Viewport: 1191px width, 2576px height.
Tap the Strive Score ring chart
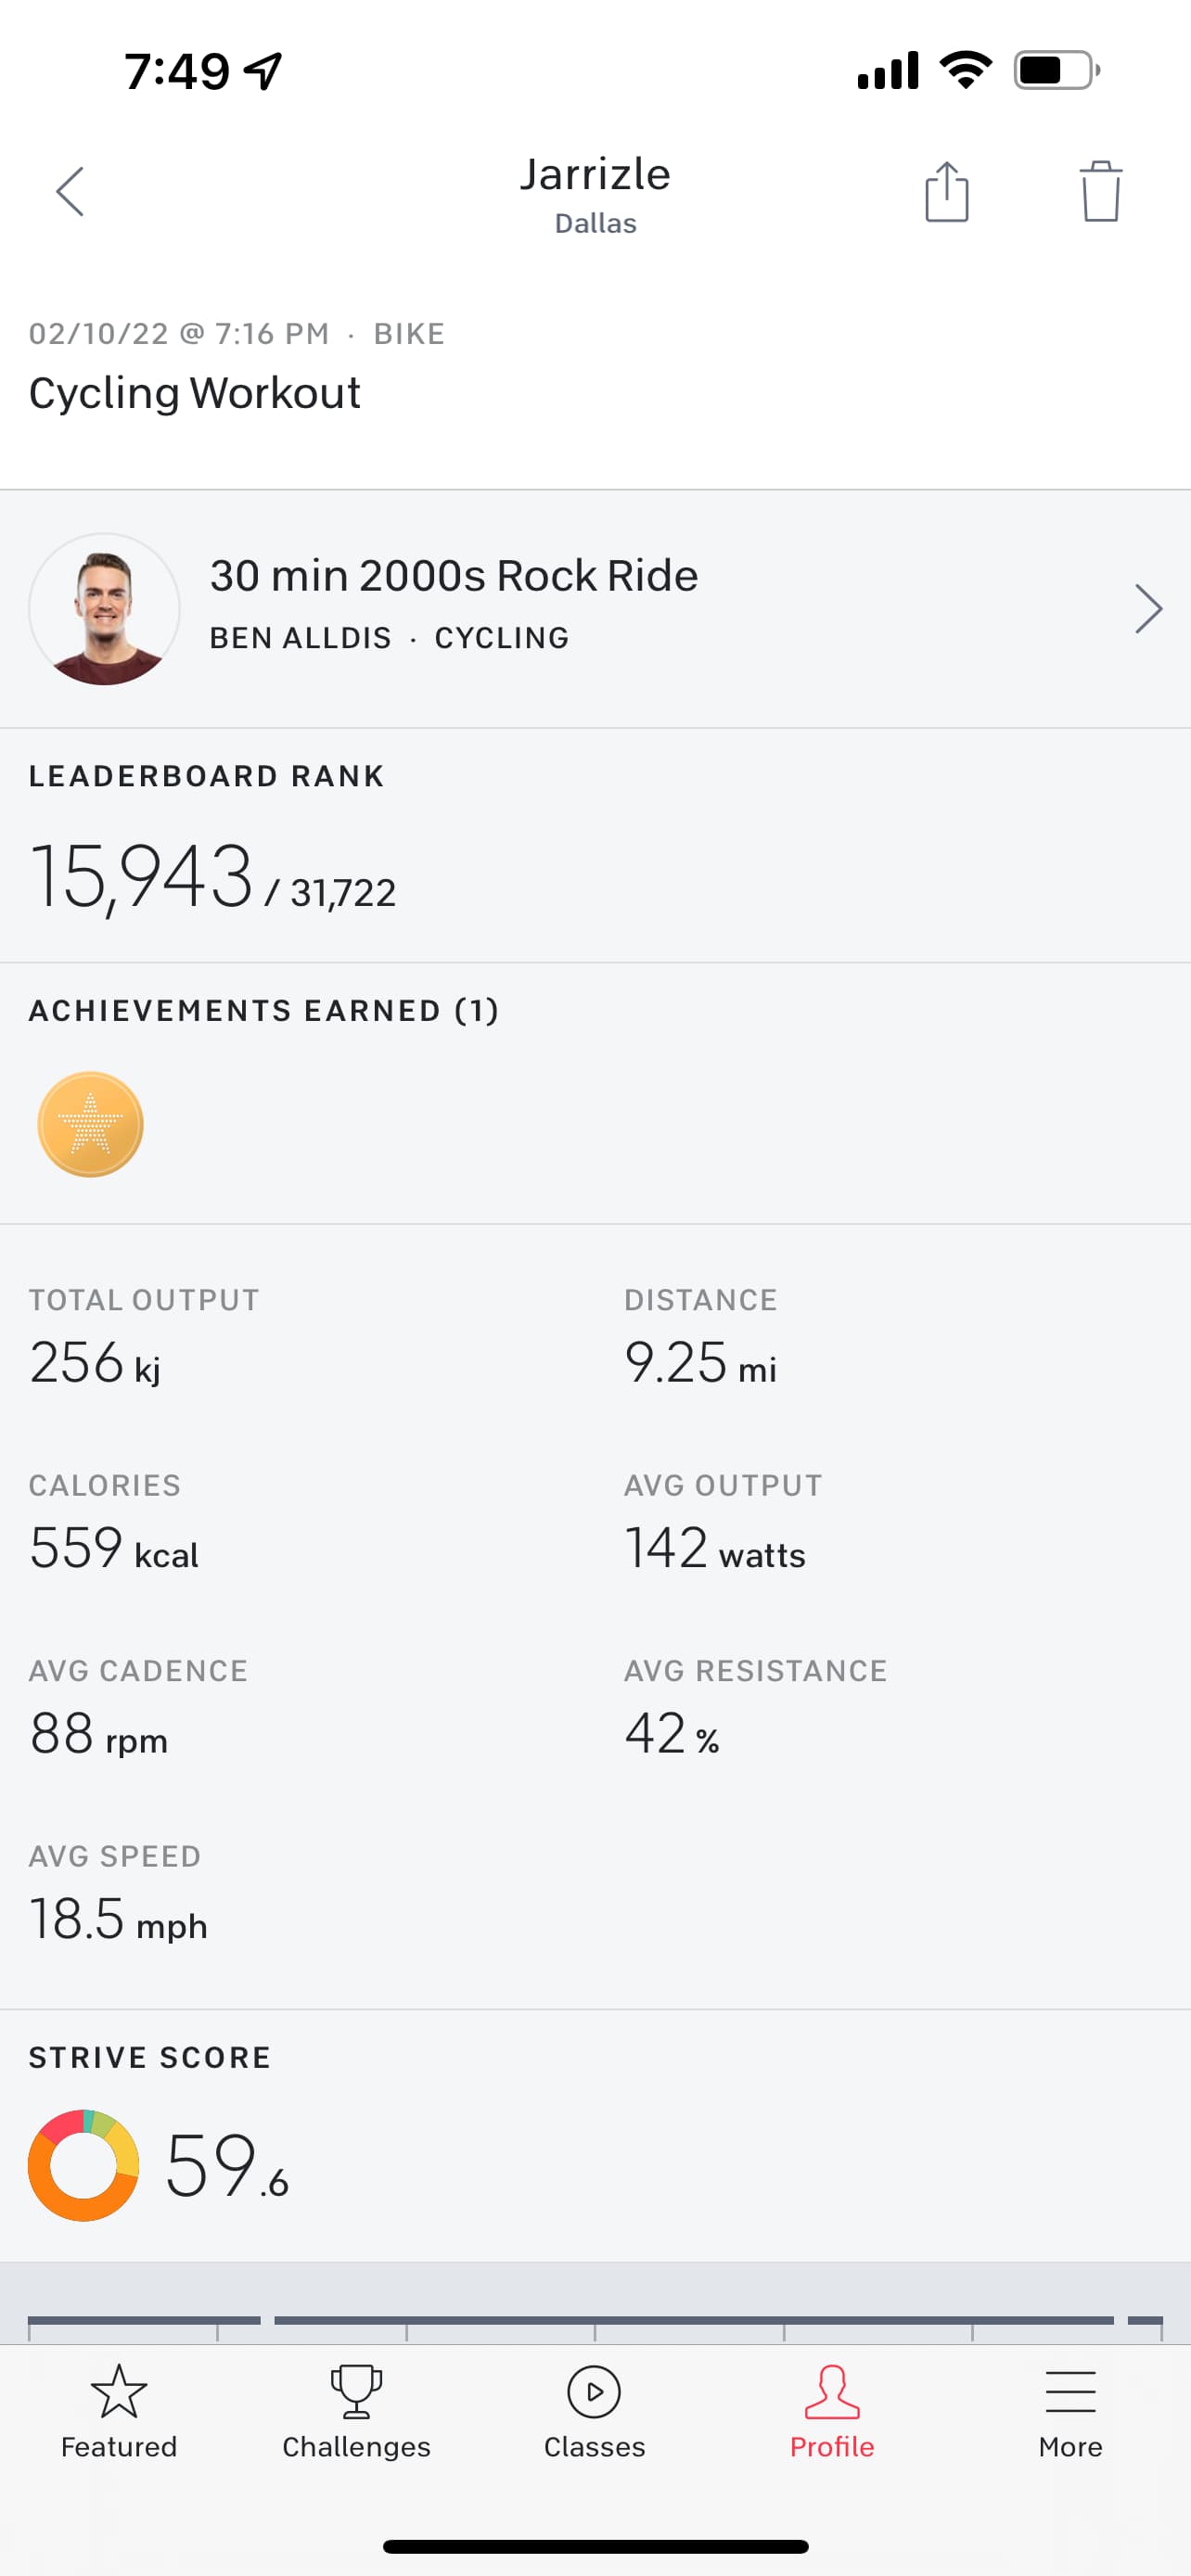[84, 2165]
